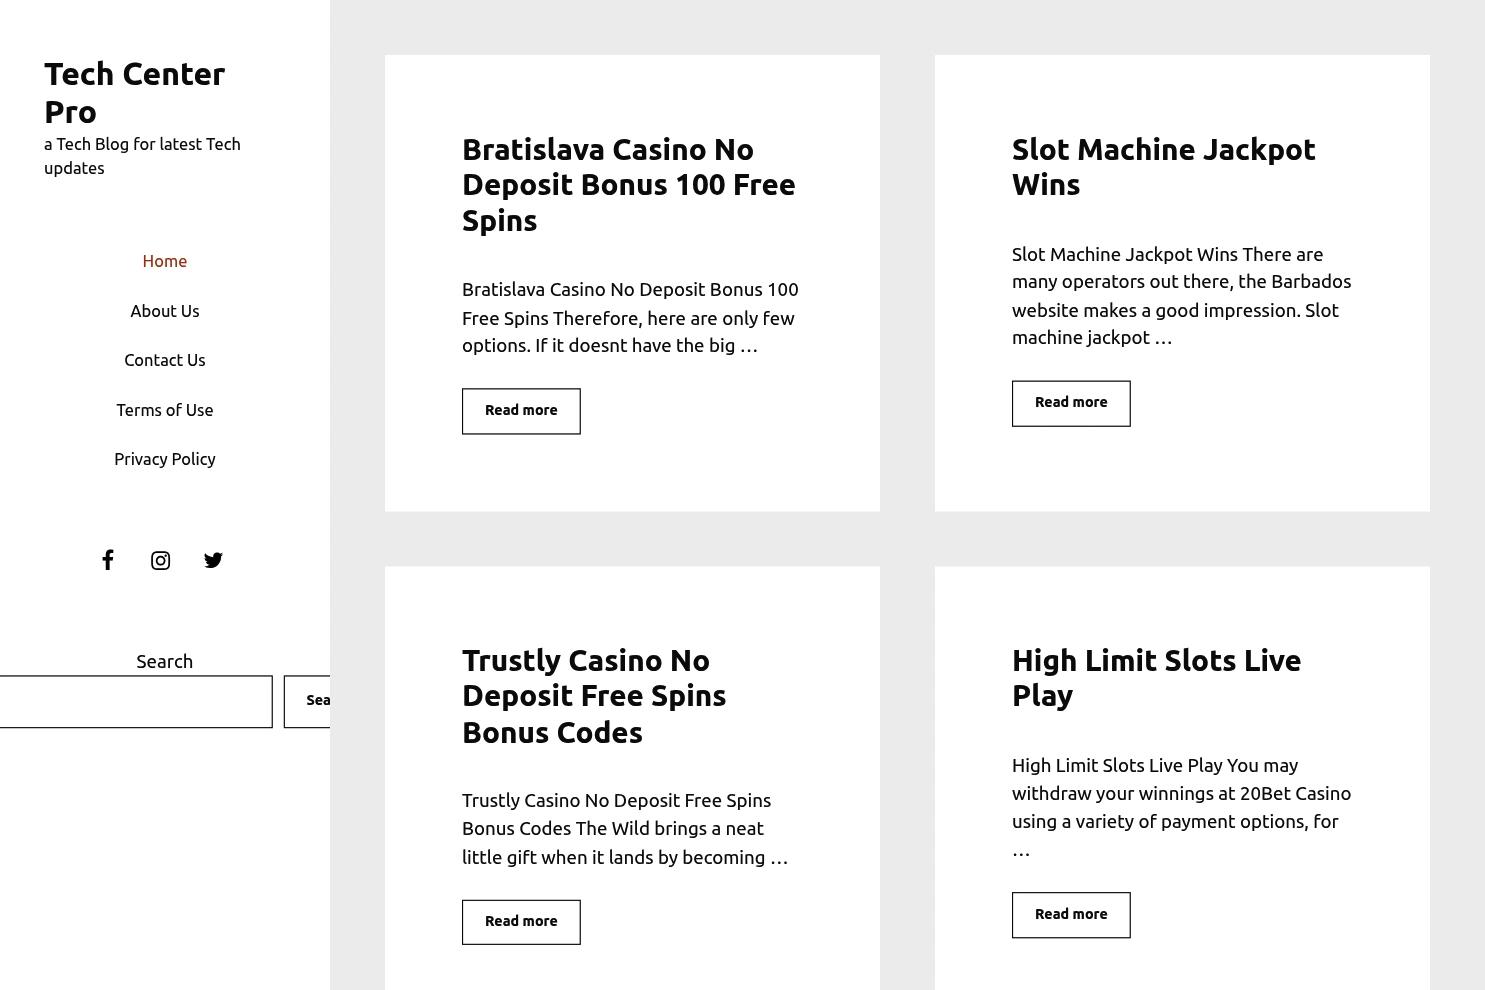The width and height of the screenshot is (1485, 990).
Task: Read more of the Trustly Casino post
Action: [x=521, y=922]
